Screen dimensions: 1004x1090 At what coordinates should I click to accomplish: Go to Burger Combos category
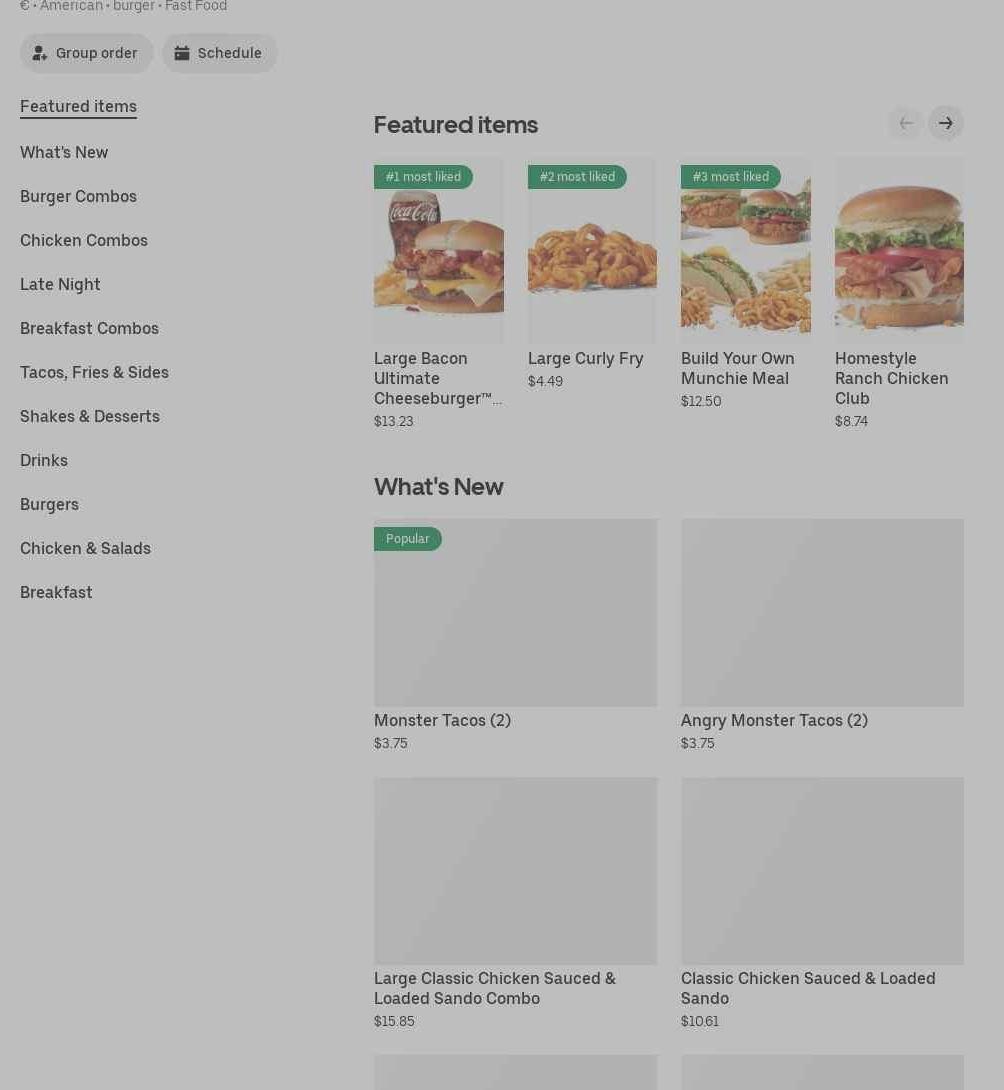pyautogui.click(x=78, y=196)
